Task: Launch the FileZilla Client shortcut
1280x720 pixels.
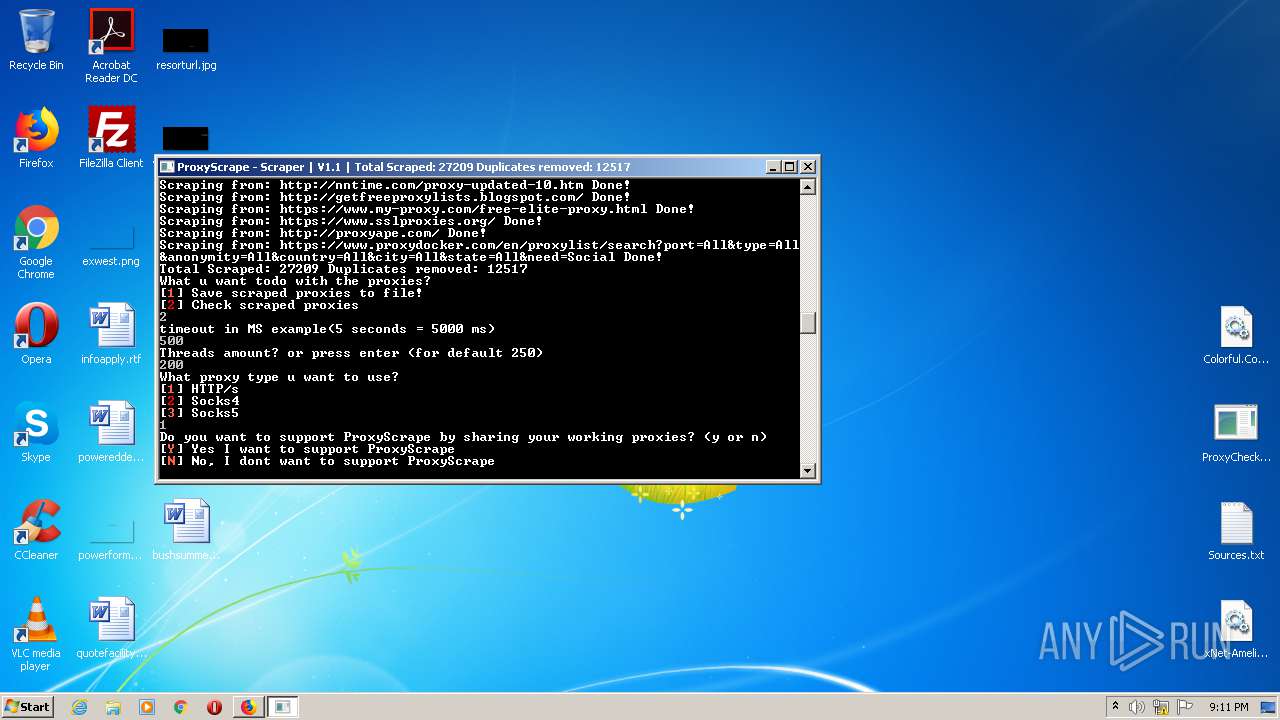Action: point(111,138)
